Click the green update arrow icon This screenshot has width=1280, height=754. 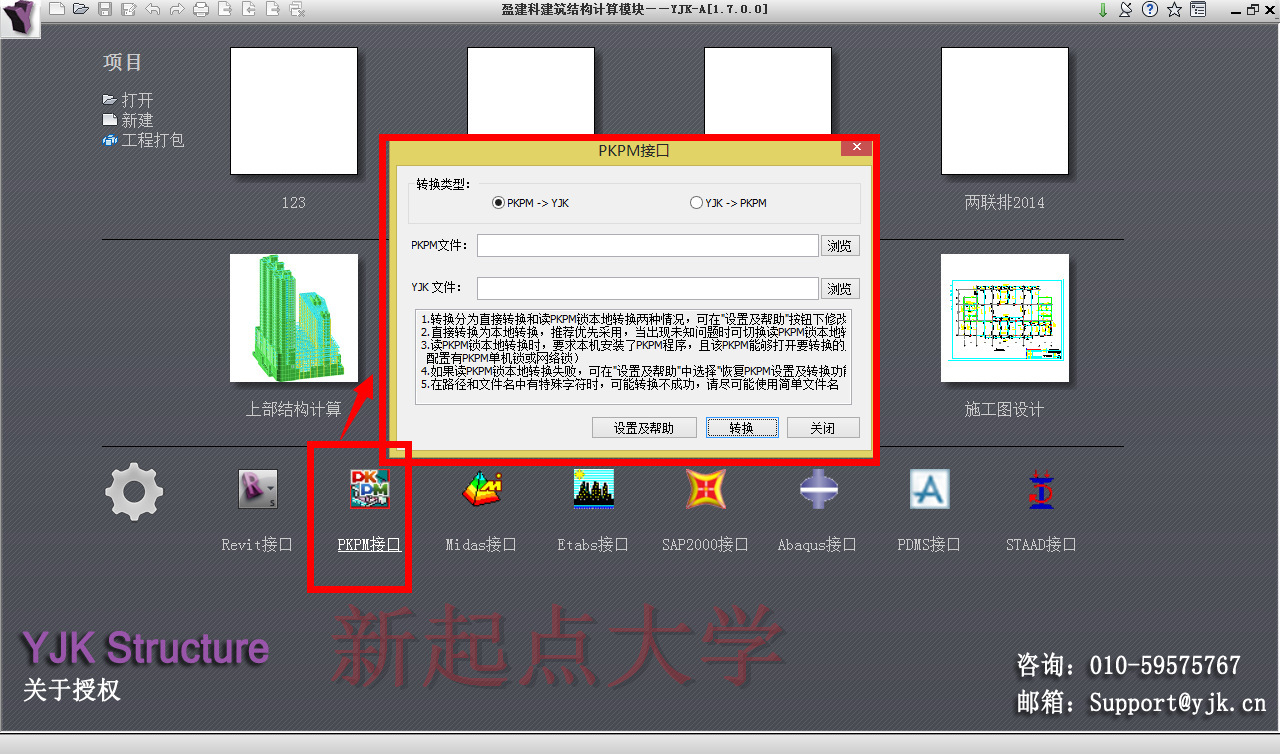[x=1103, y=9]
